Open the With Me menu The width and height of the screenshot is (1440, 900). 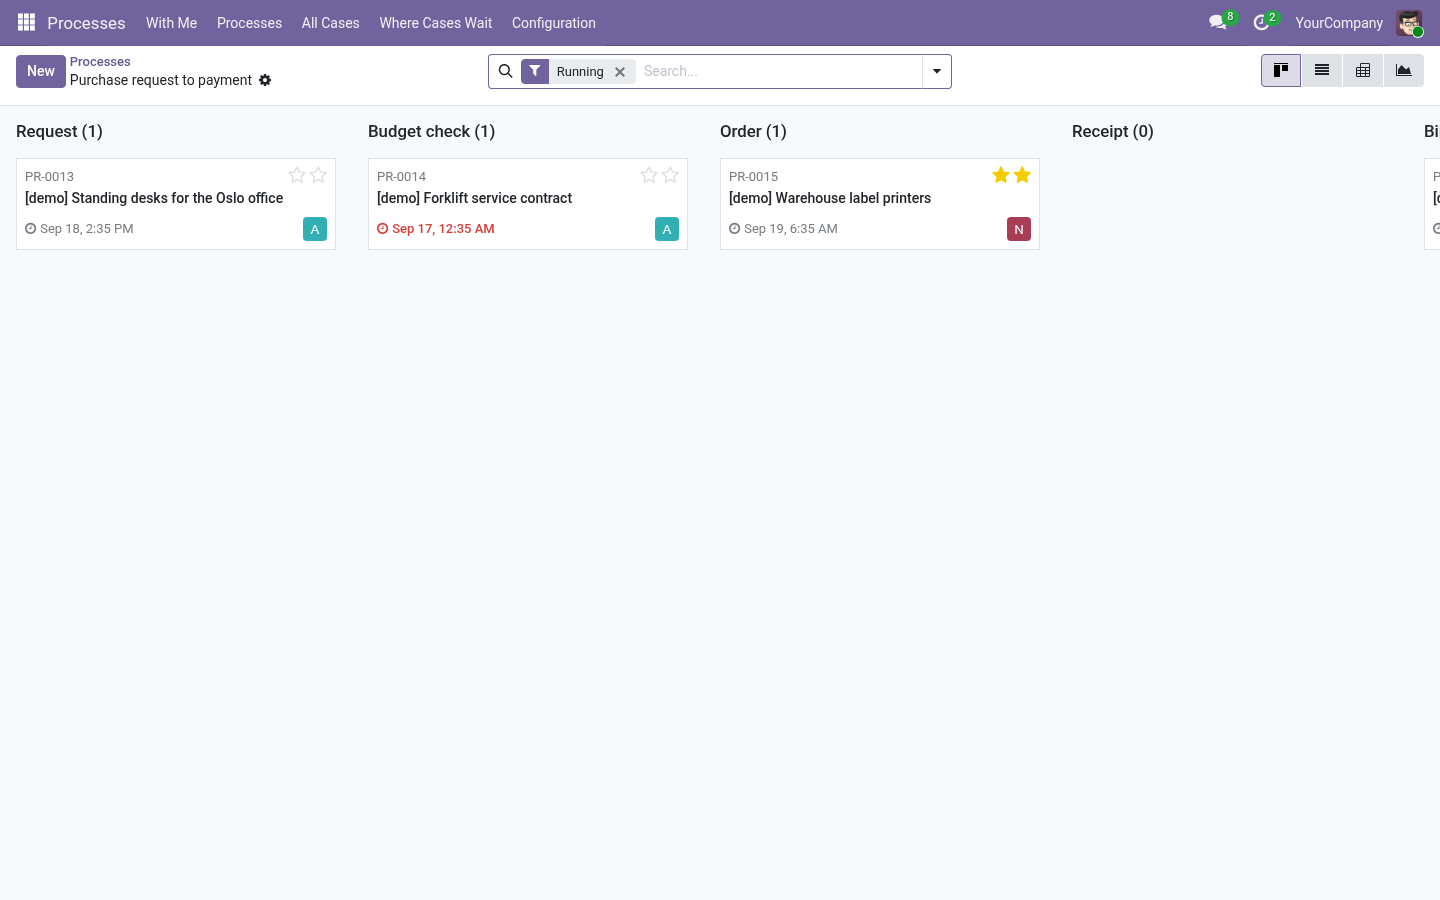[171, 23]
